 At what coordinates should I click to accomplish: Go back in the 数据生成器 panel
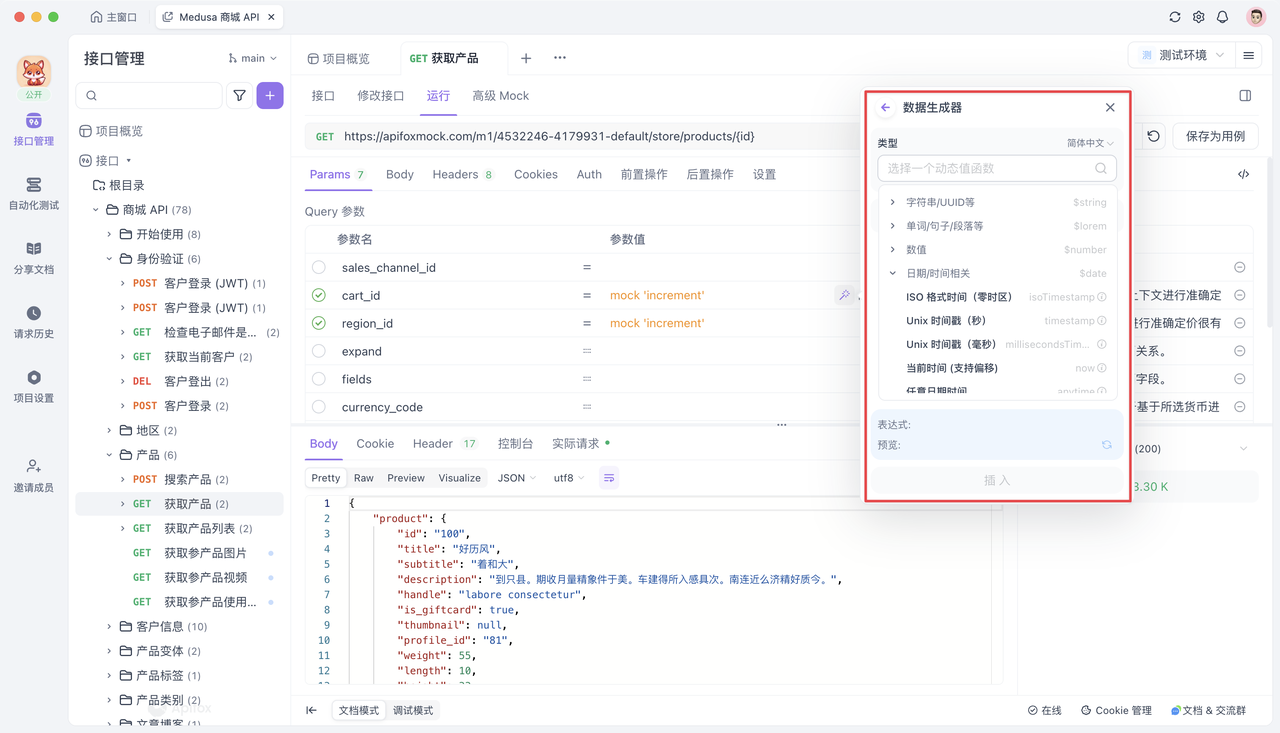[885, 107]
